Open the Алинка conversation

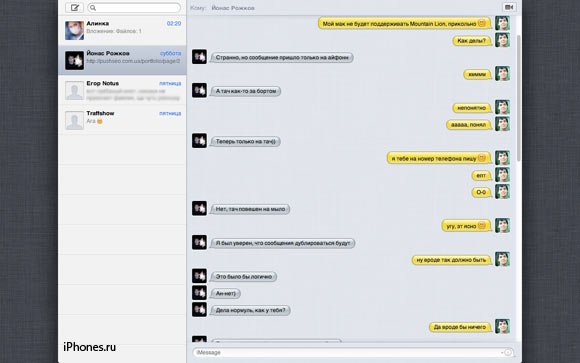pos(122,30)
